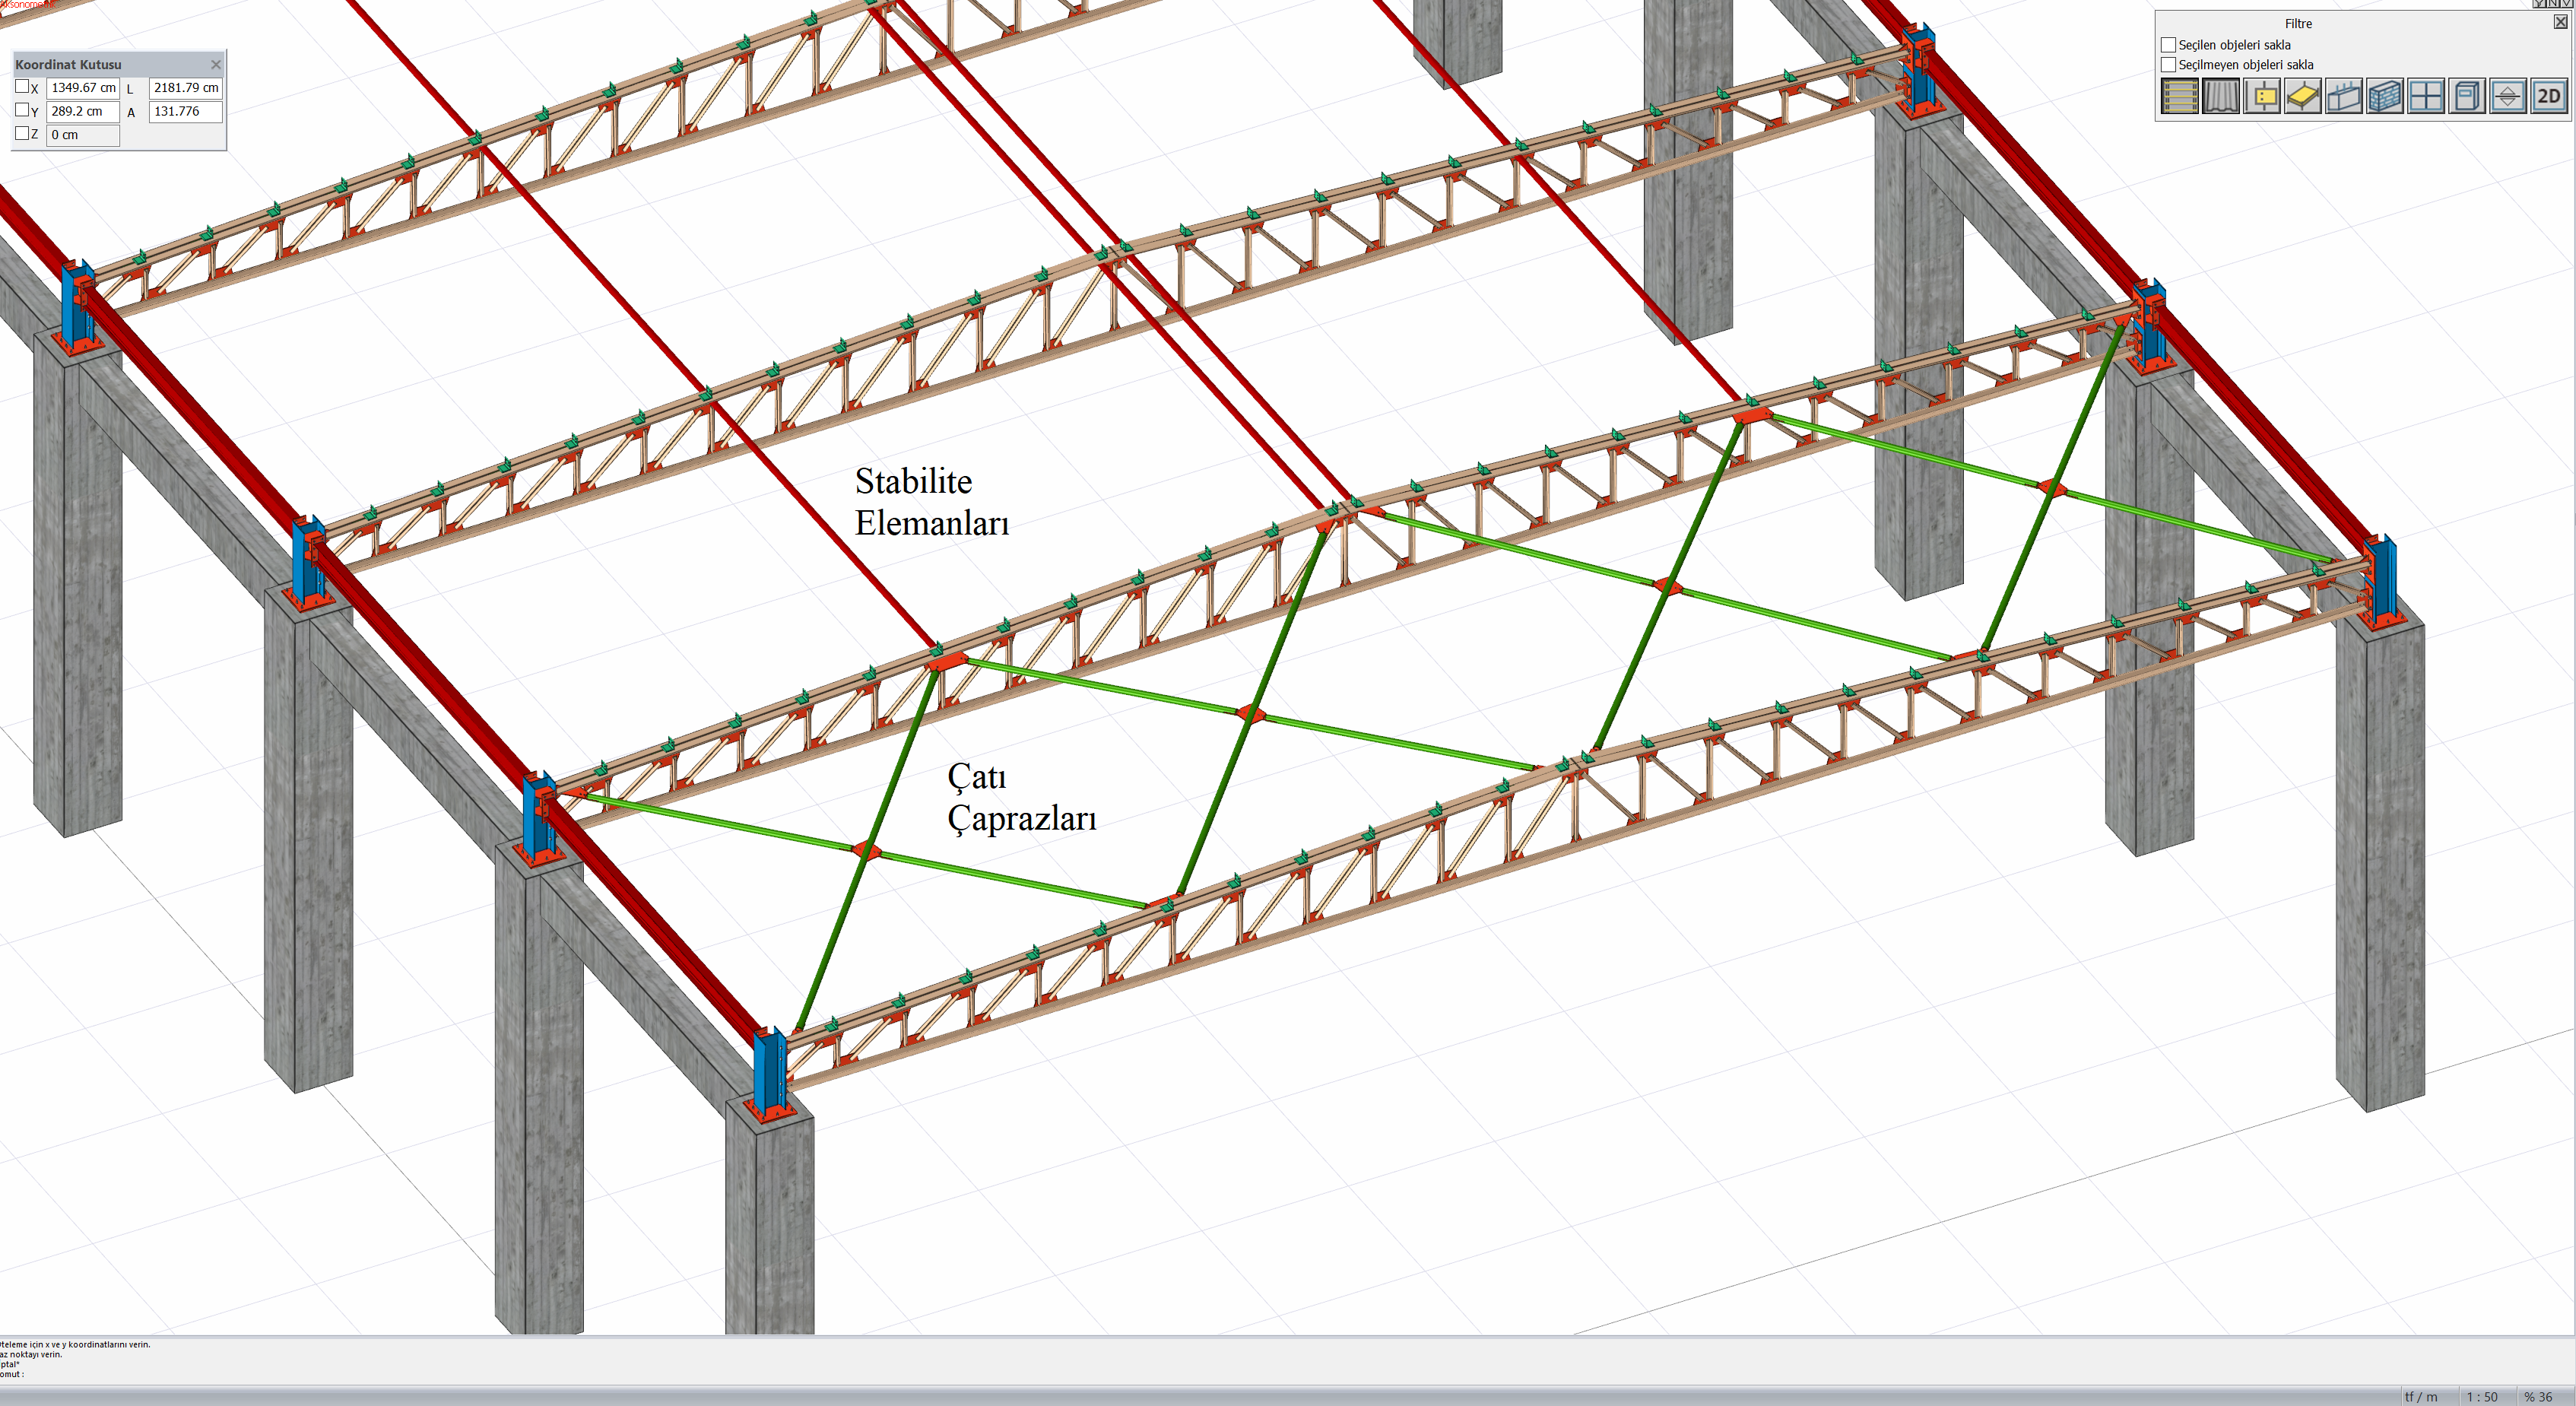
Task: Toggle the corrugated roof sheet filter icon
Action: (x=2220, y=96)
